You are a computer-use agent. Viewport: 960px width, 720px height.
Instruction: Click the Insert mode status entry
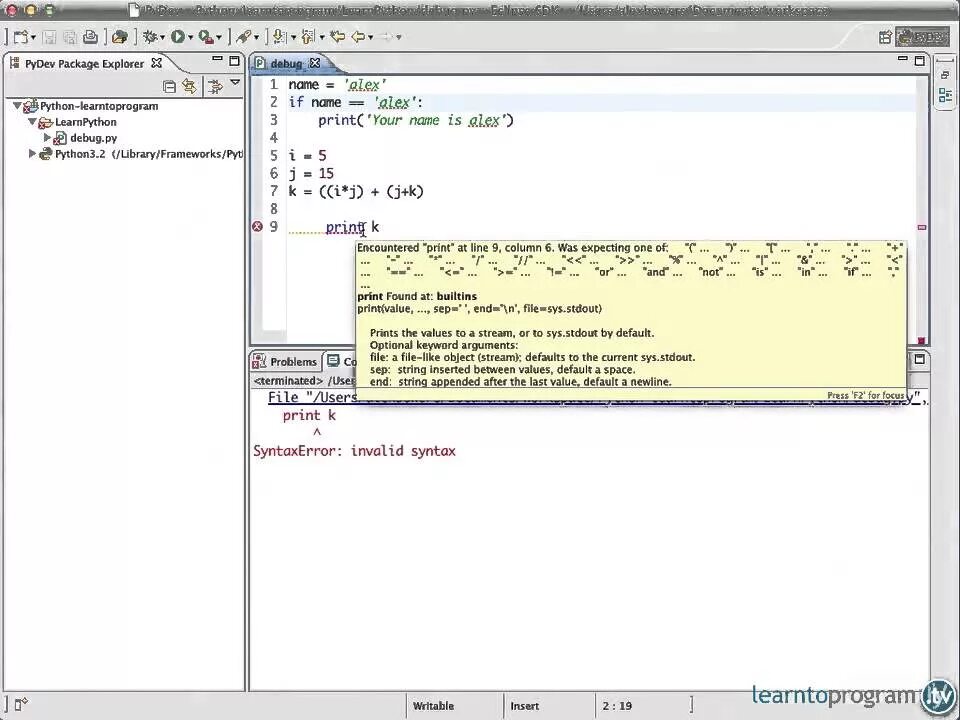(x=525, y=706)
